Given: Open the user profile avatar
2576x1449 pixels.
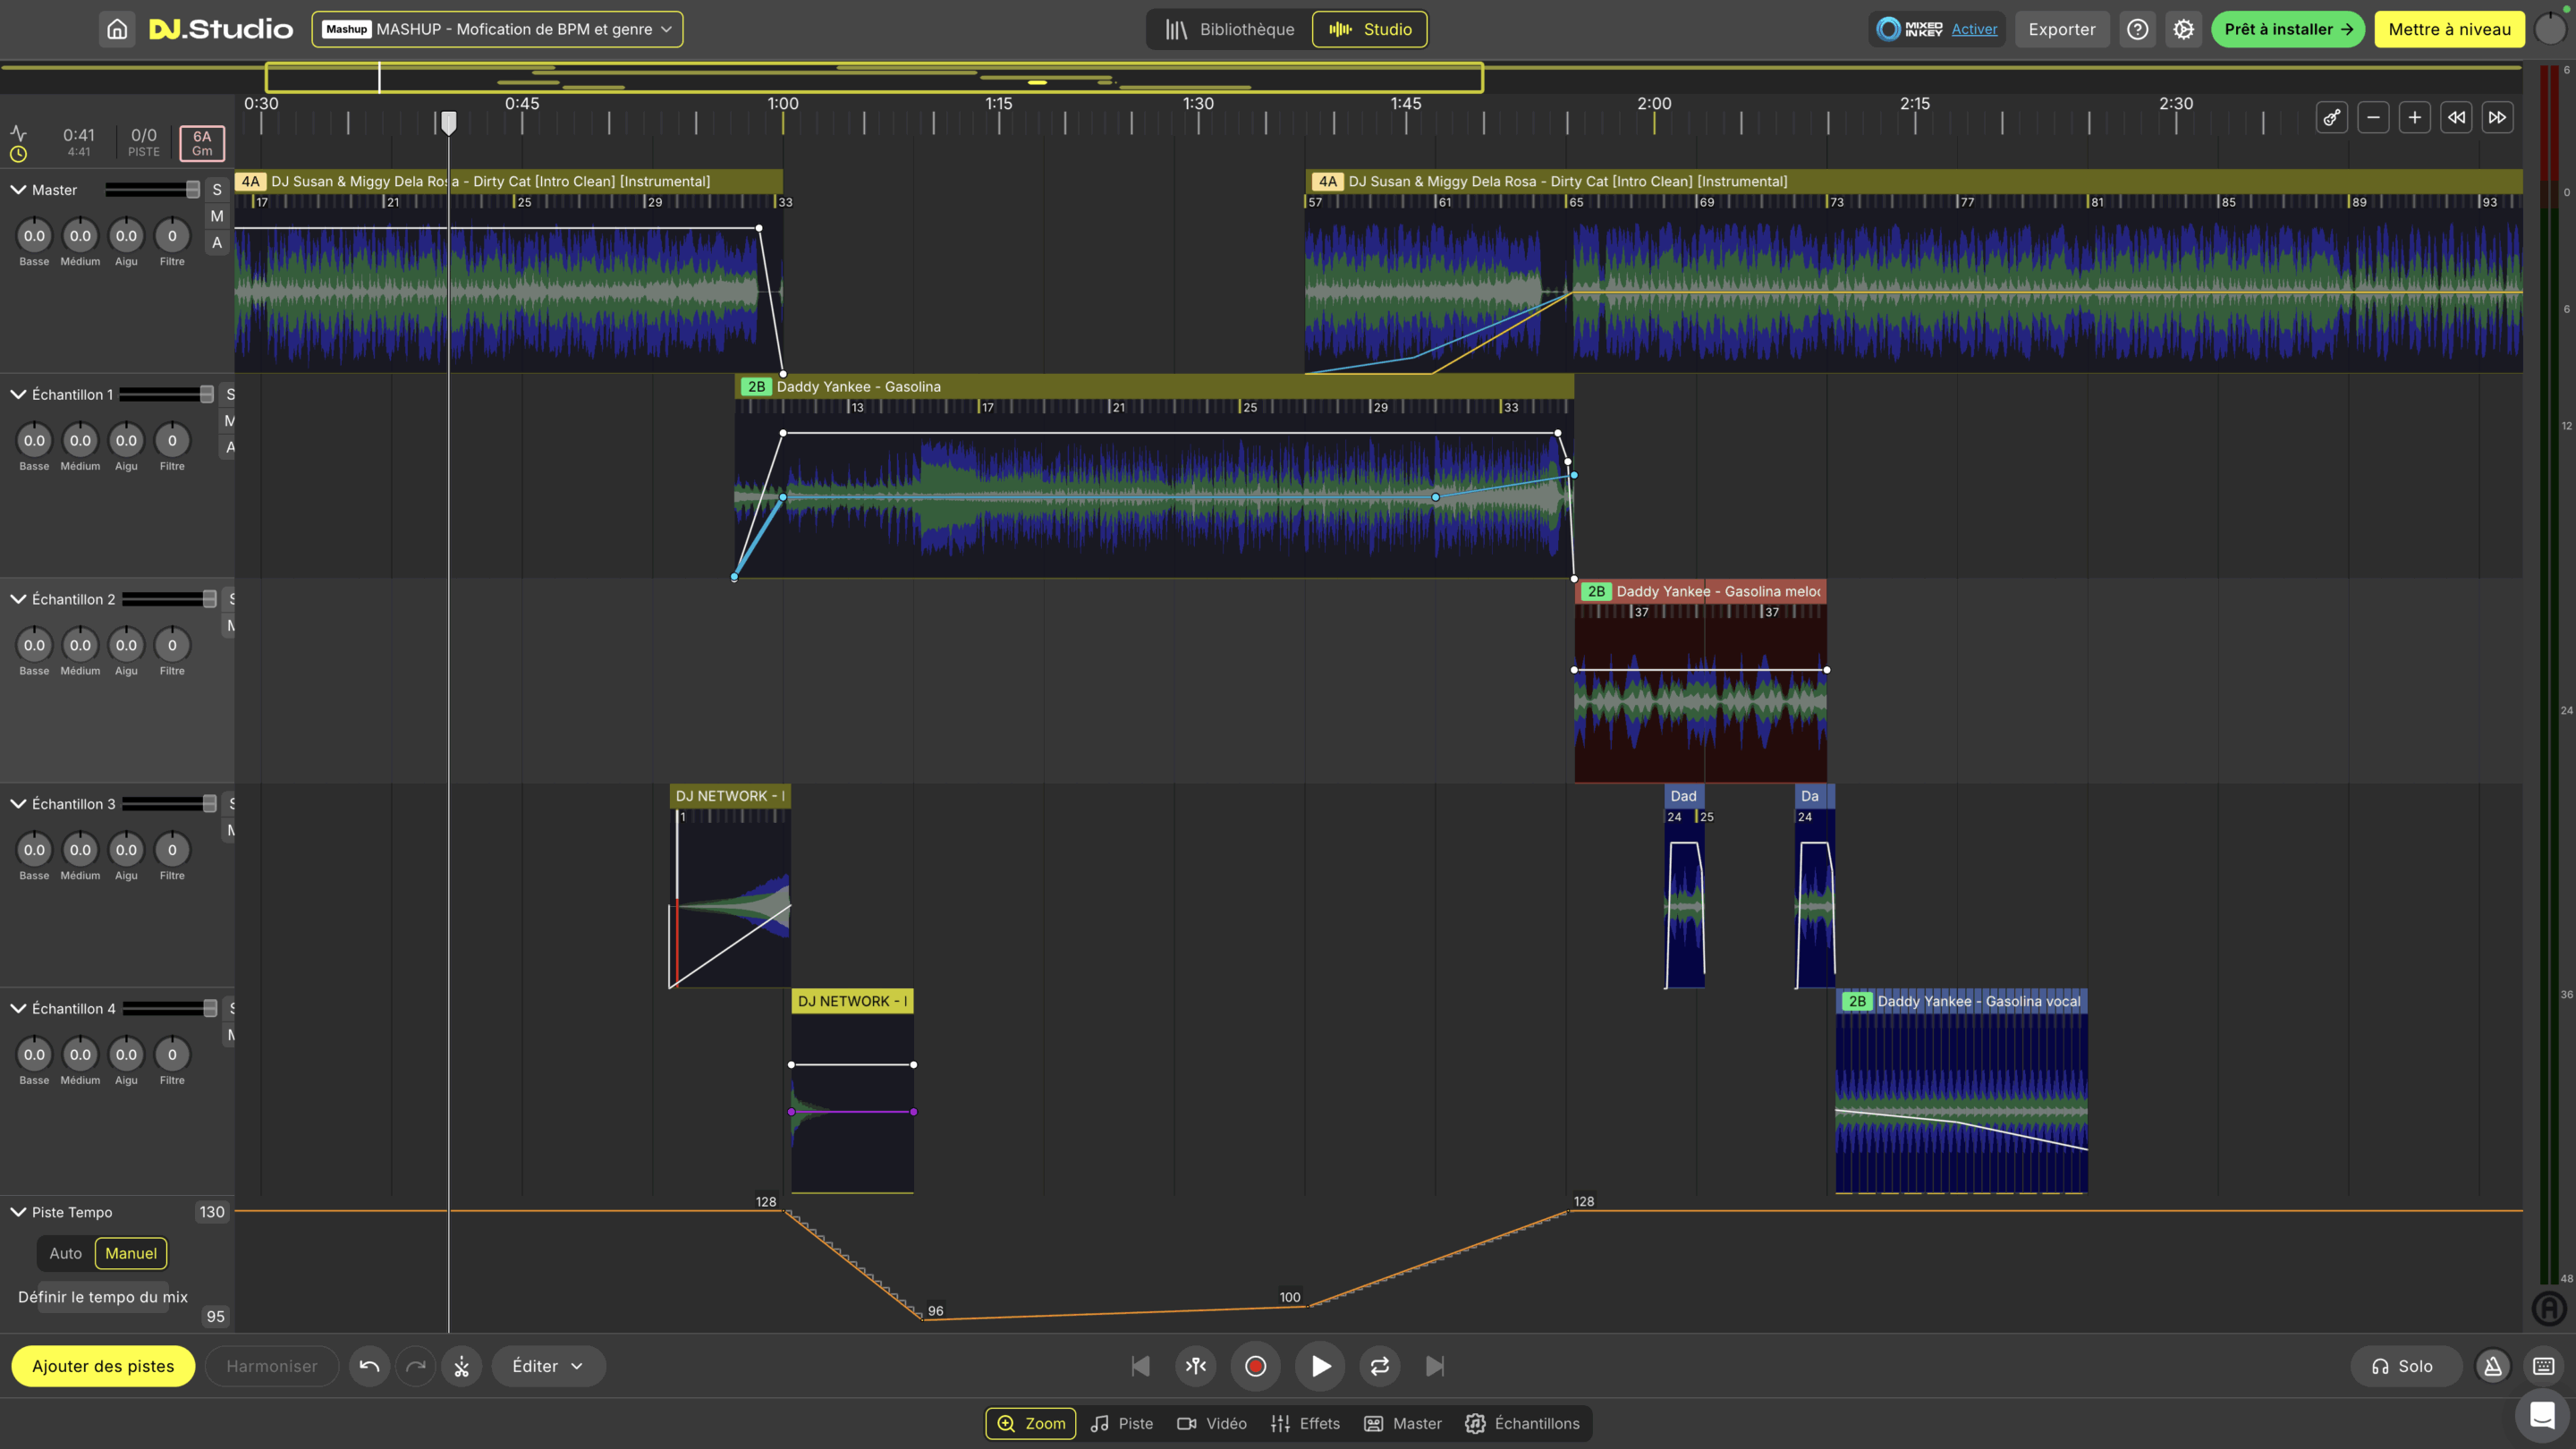Looking at the screenshot, I should [x=2550, y=29].
